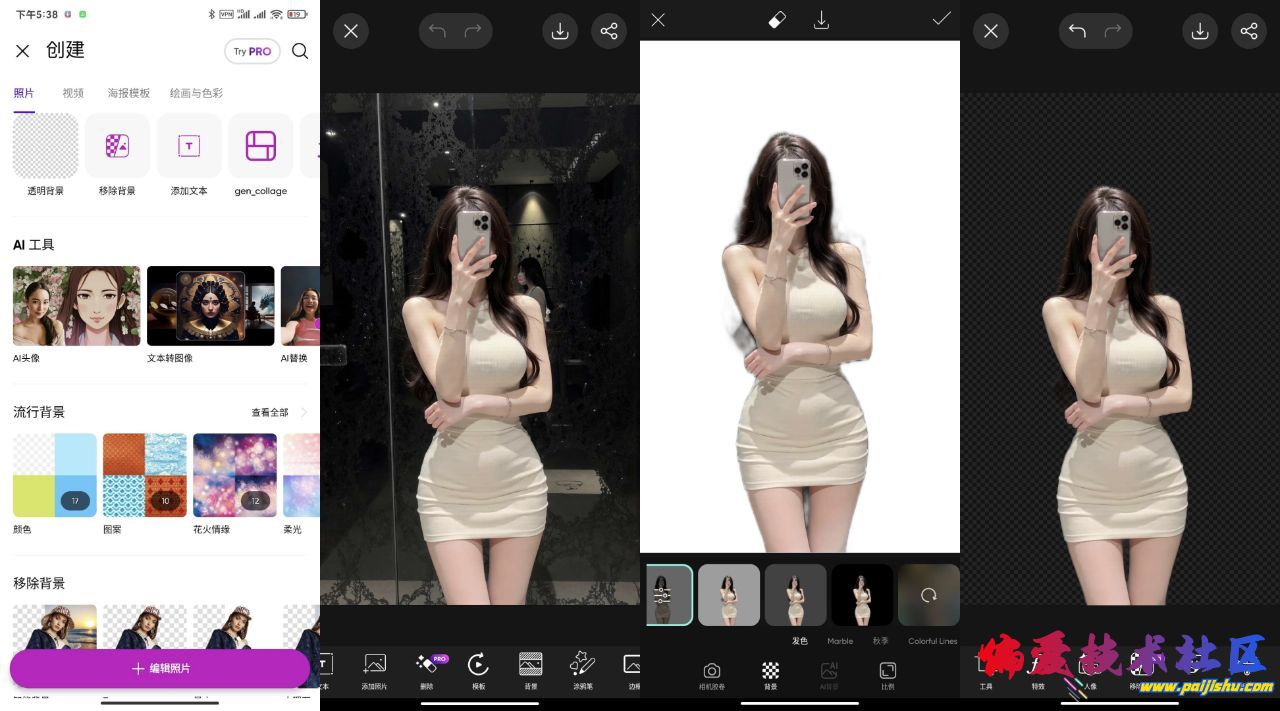Open 相机胶卷 camera roll
Viewport: 1280px width, 711px height.
(711, 671)
